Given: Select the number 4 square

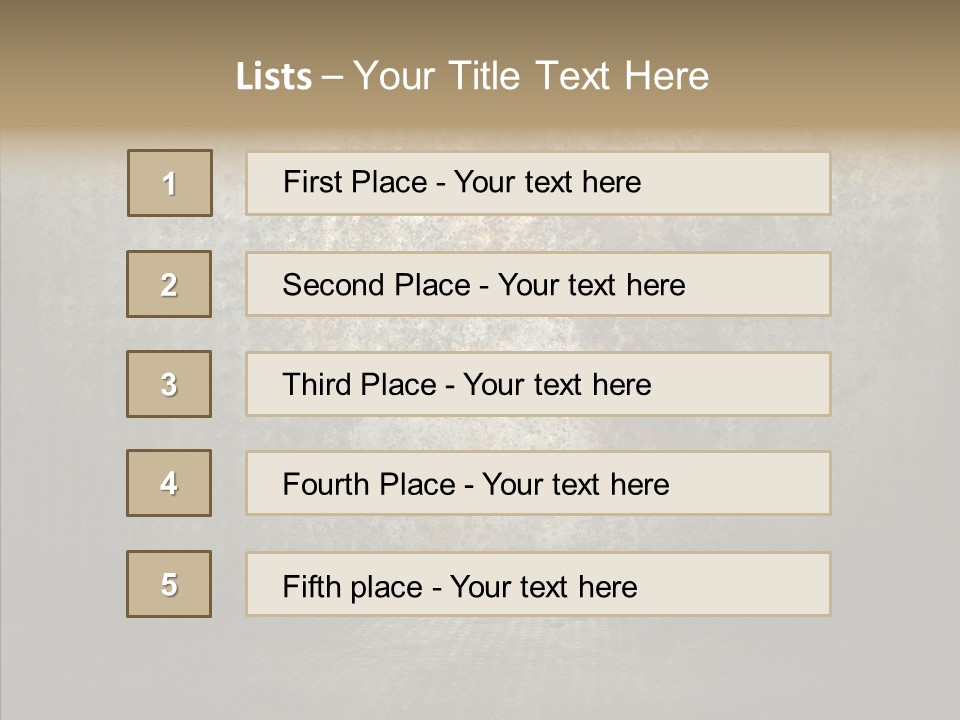Looking at the screenshot, I should click(x=169, y=483).
